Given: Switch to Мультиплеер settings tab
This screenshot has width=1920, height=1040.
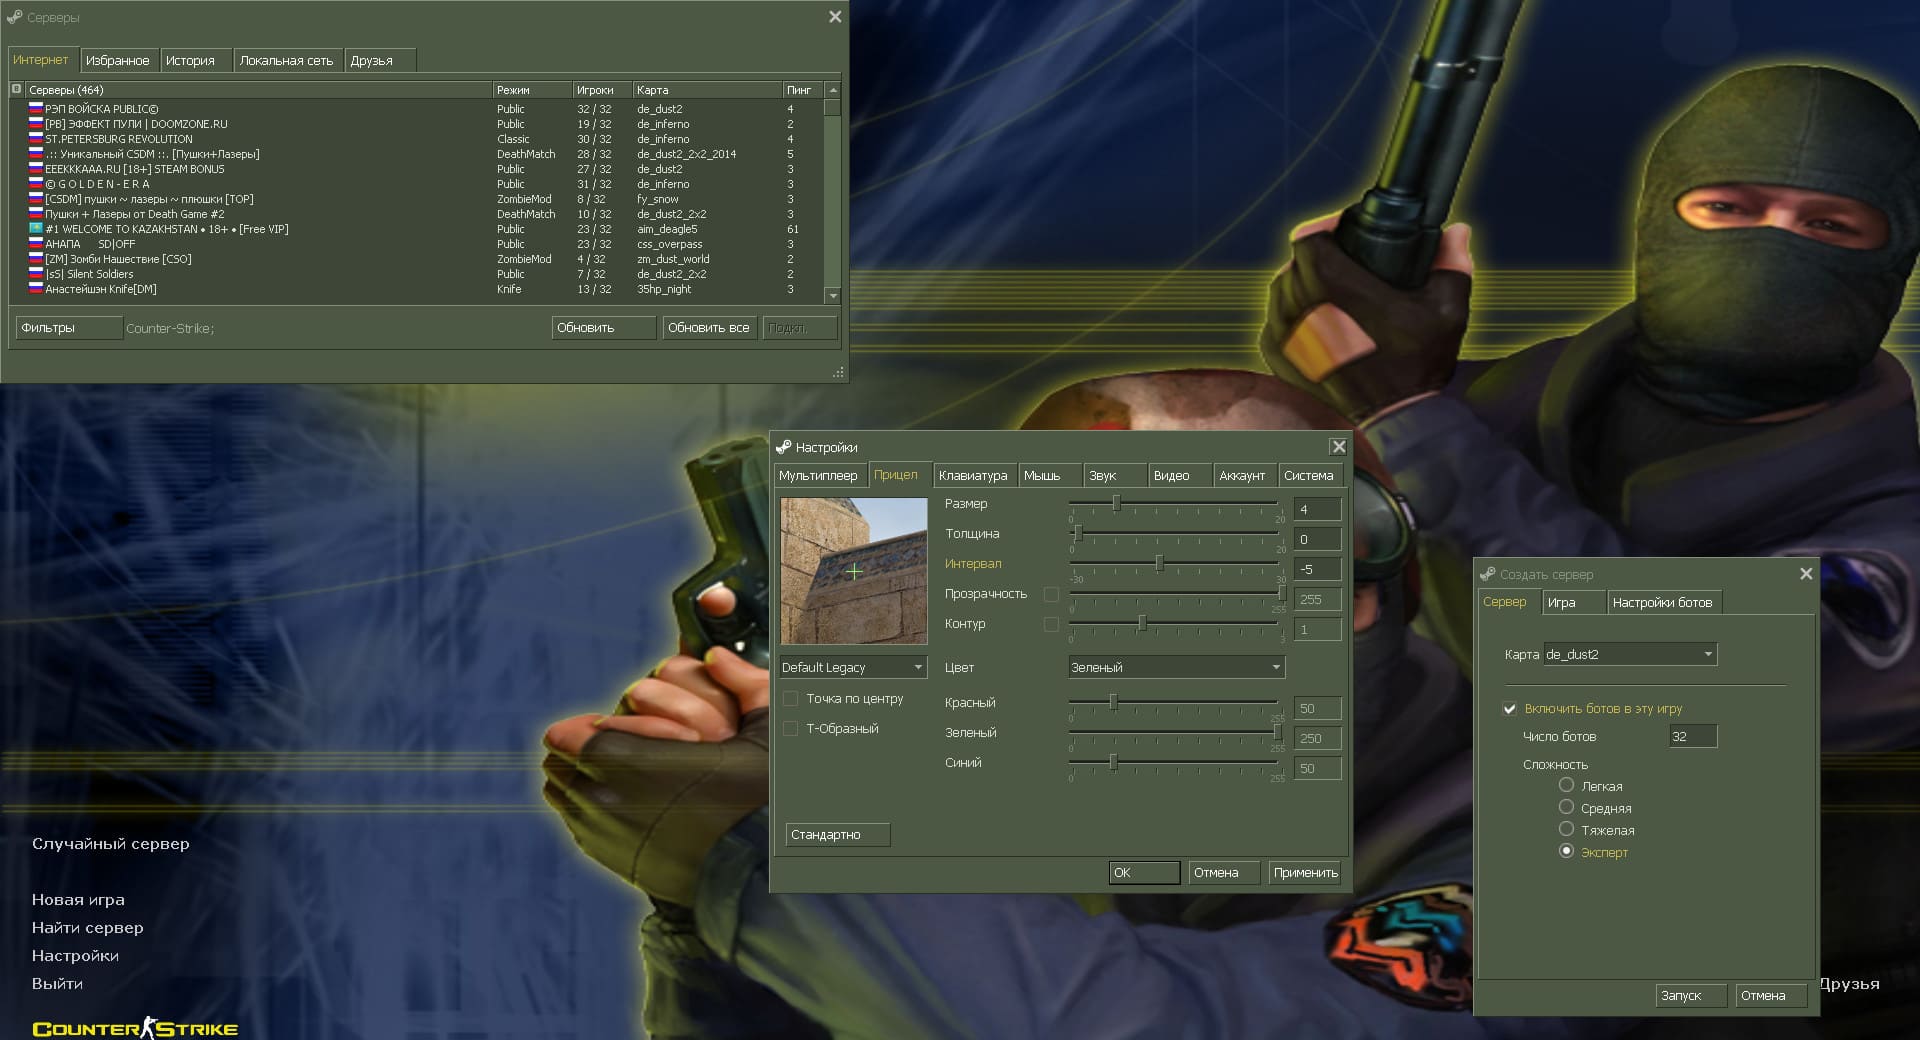Looking at the screenshot, I should [819, 476].
